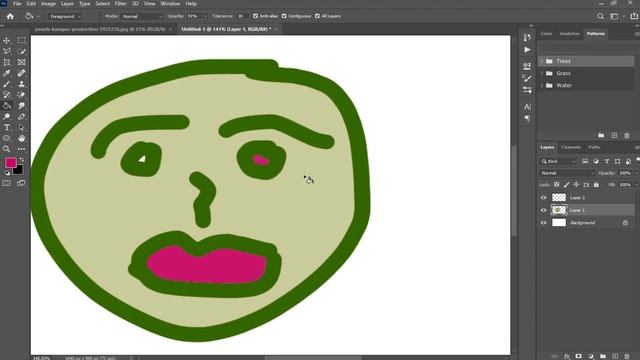Screen dimensions: 640x360
Task: Open the Help menu
Action: point(191,4)
